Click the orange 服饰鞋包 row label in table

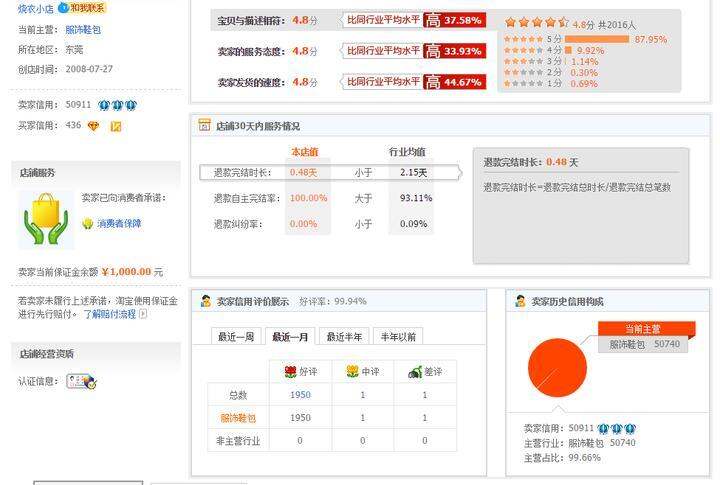pyautogui.click(x=238, y=418)
